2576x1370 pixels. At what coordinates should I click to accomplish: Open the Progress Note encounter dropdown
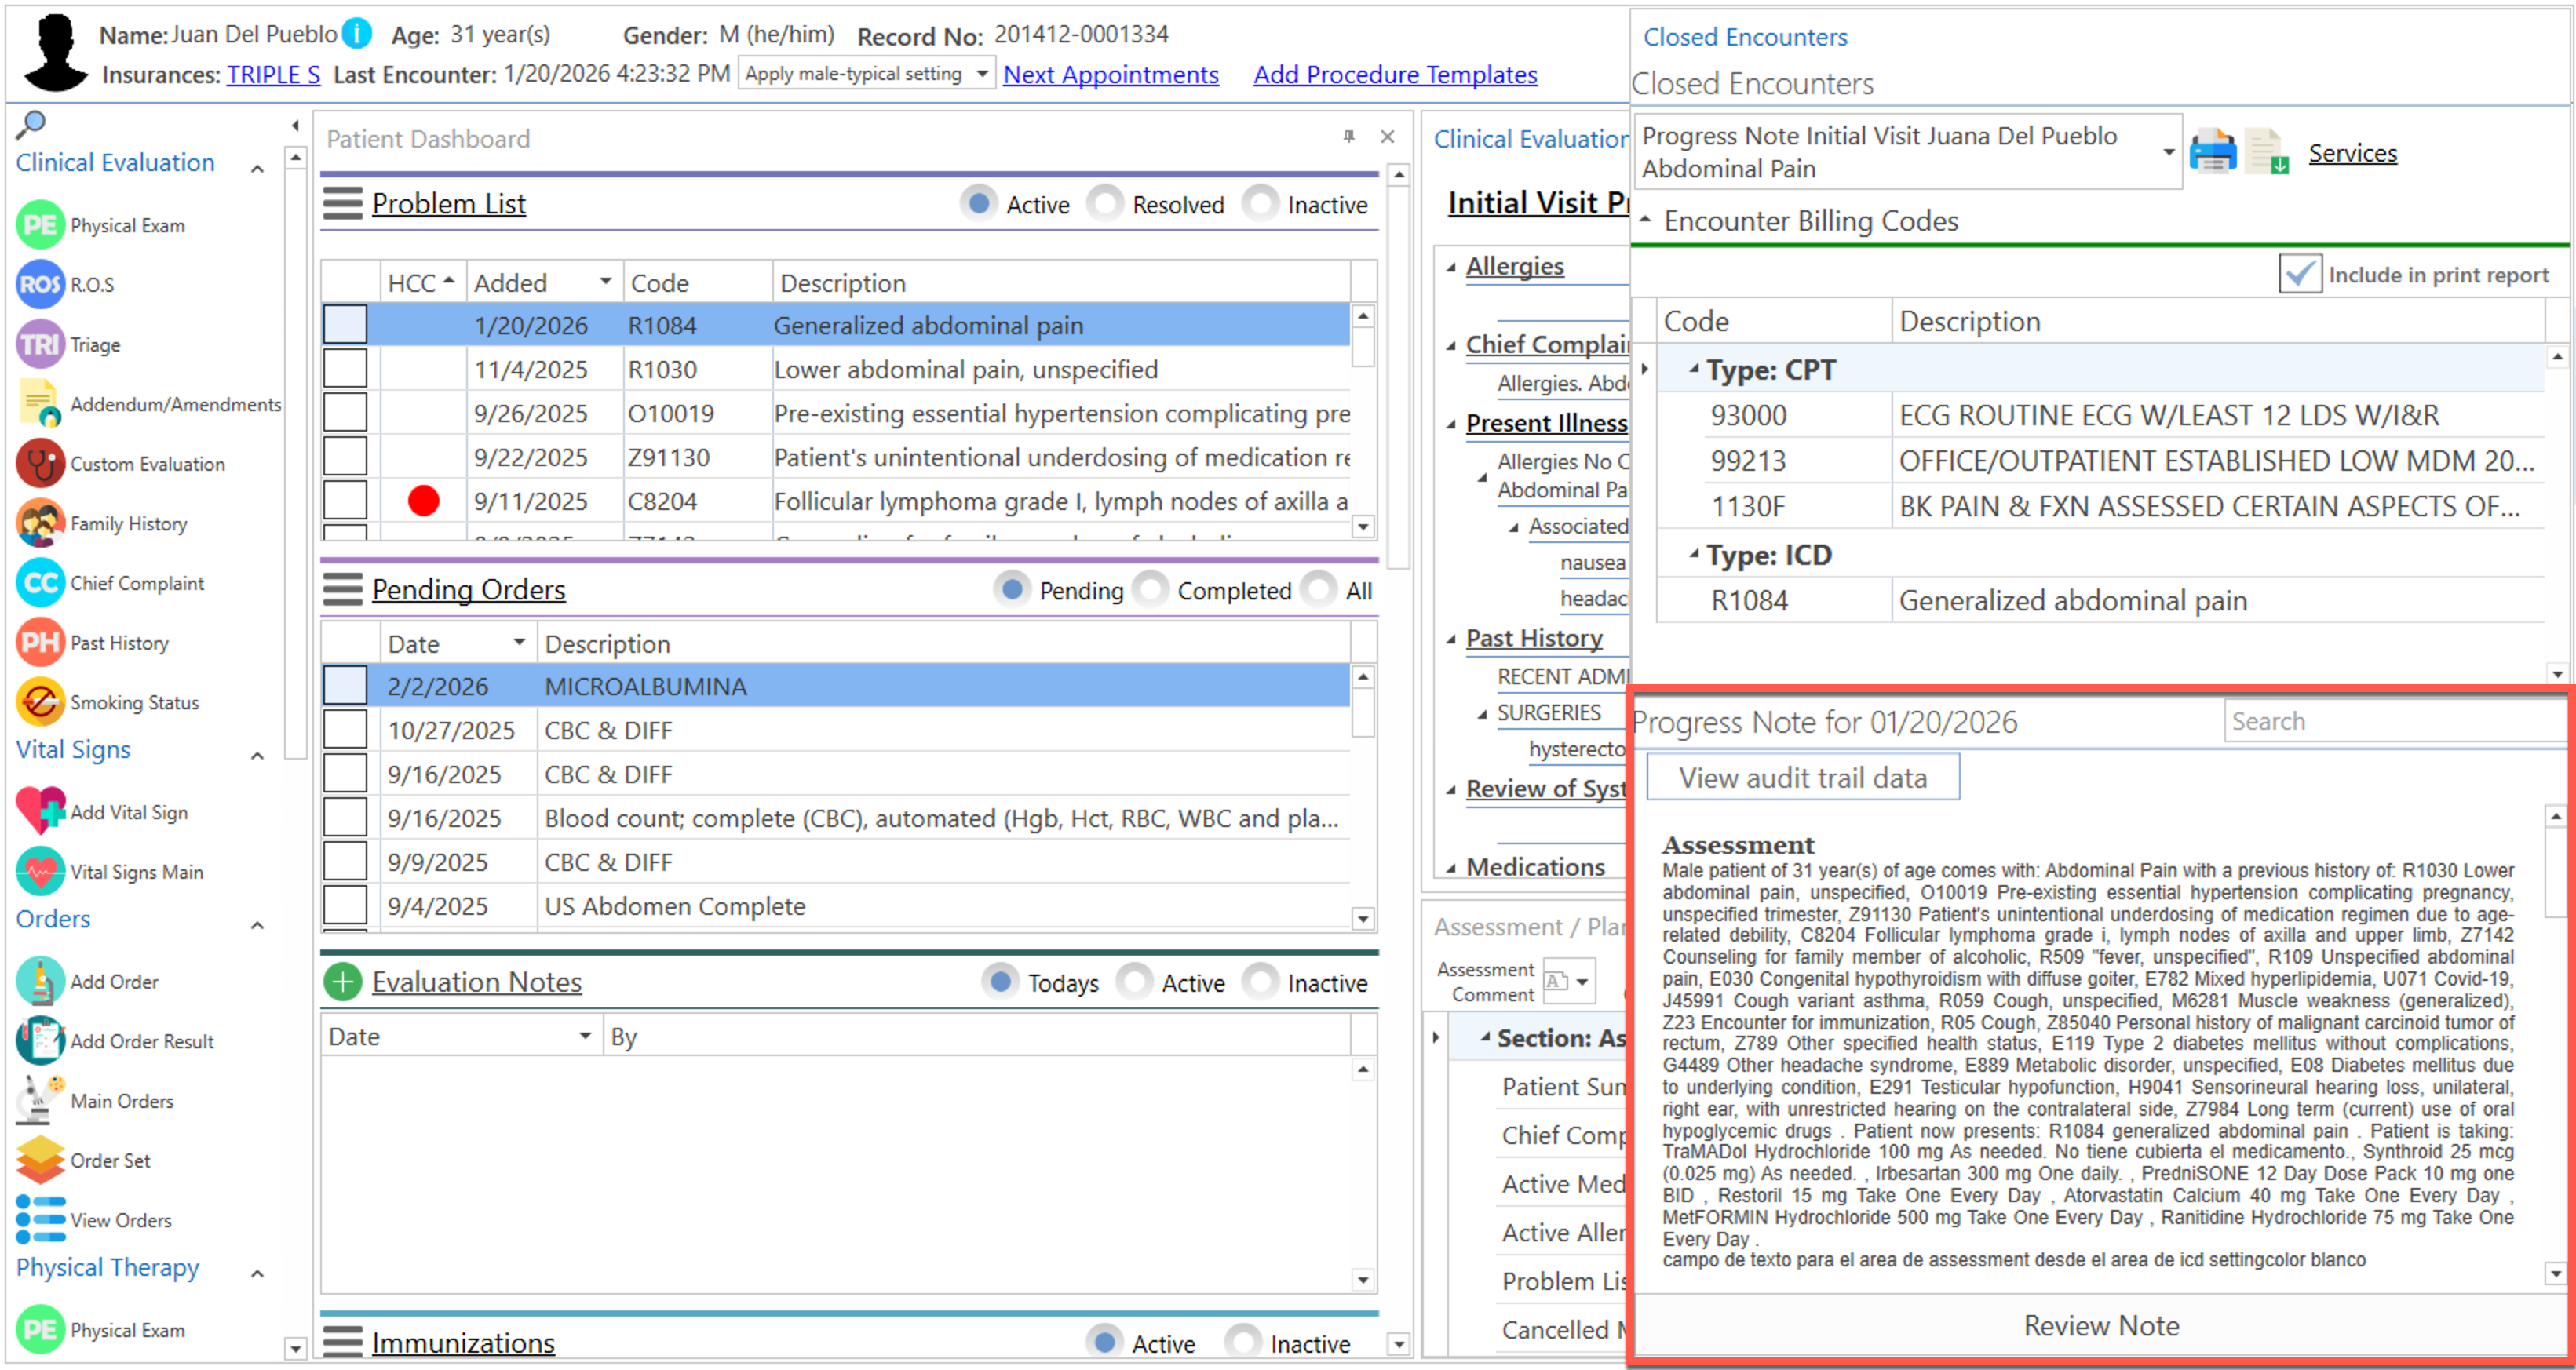(x=2168, y=152)
